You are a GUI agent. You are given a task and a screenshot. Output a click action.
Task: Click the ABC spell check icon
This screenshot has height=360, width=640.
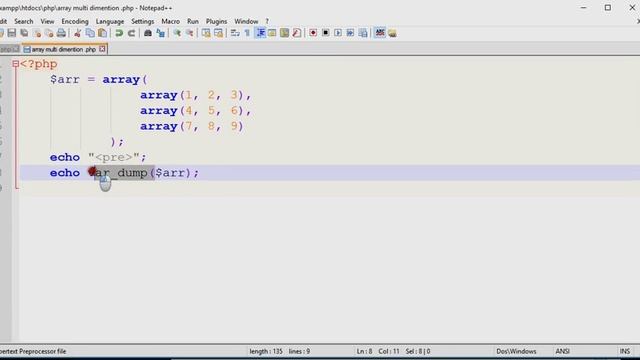tap(380, 33)
